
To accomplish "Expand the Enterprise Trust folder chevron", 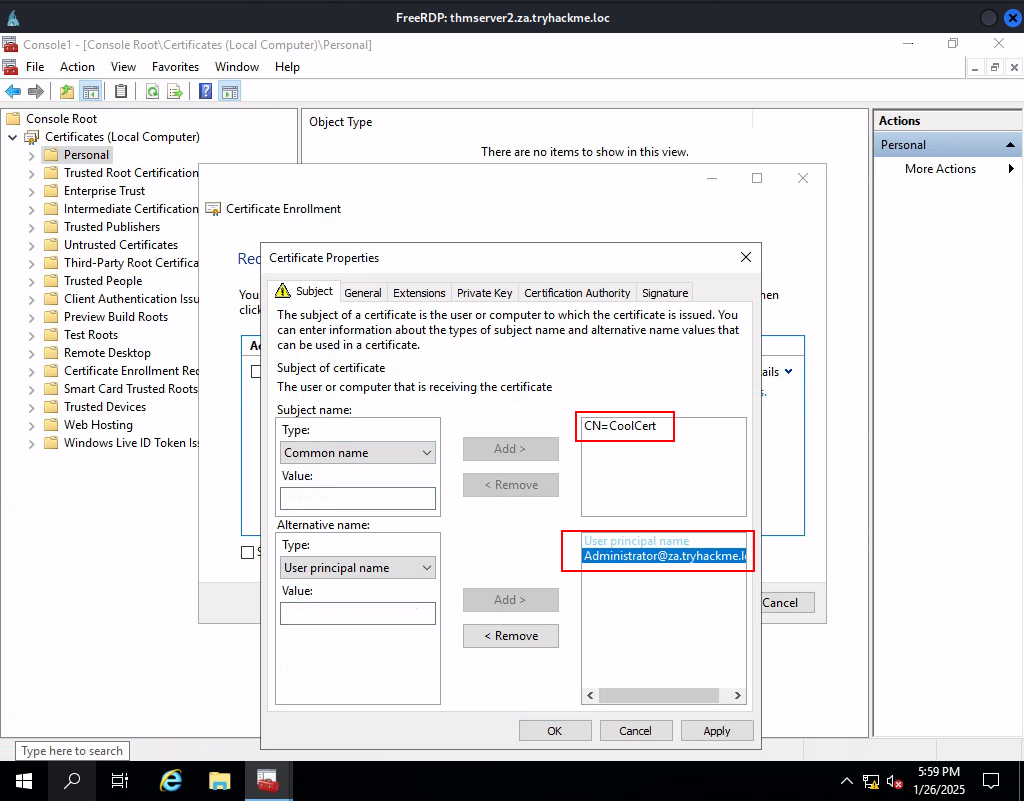I will coord(31,191).
